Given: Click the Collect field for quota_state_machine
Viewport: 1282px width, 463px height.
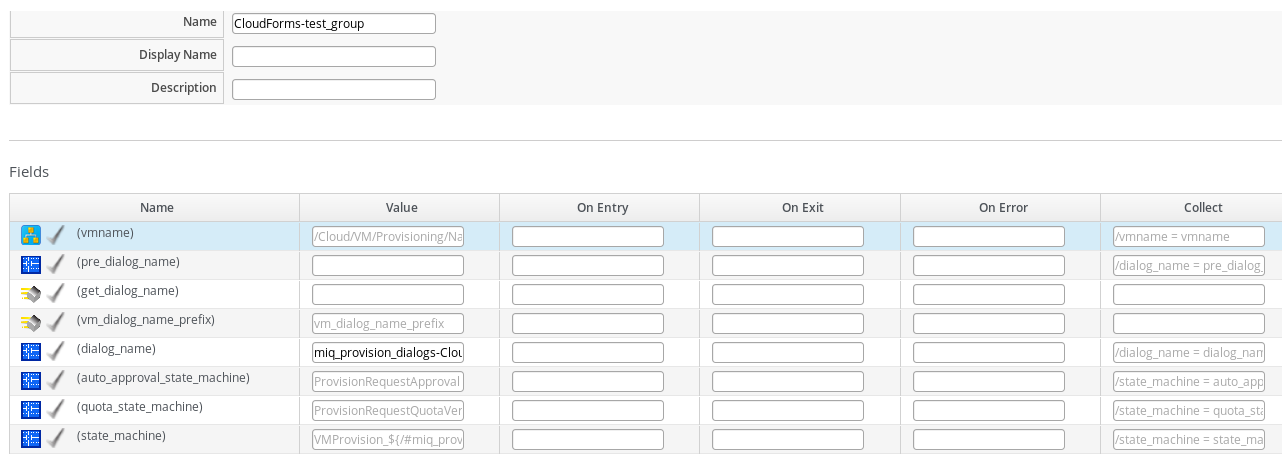Looking at the screenshot, I should pos(1189,411).
